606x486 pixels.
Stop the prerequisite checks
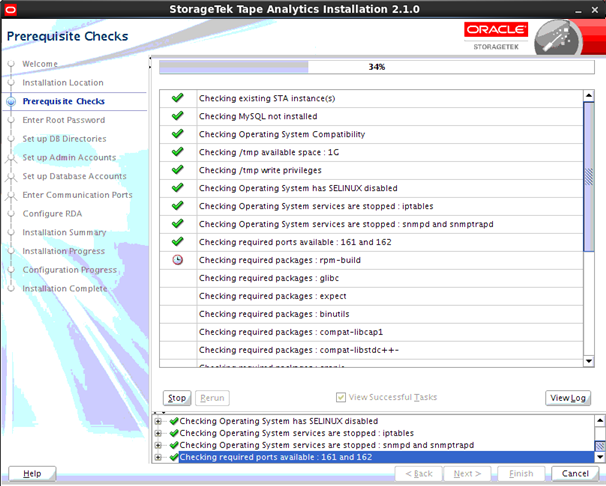[177, 398]
